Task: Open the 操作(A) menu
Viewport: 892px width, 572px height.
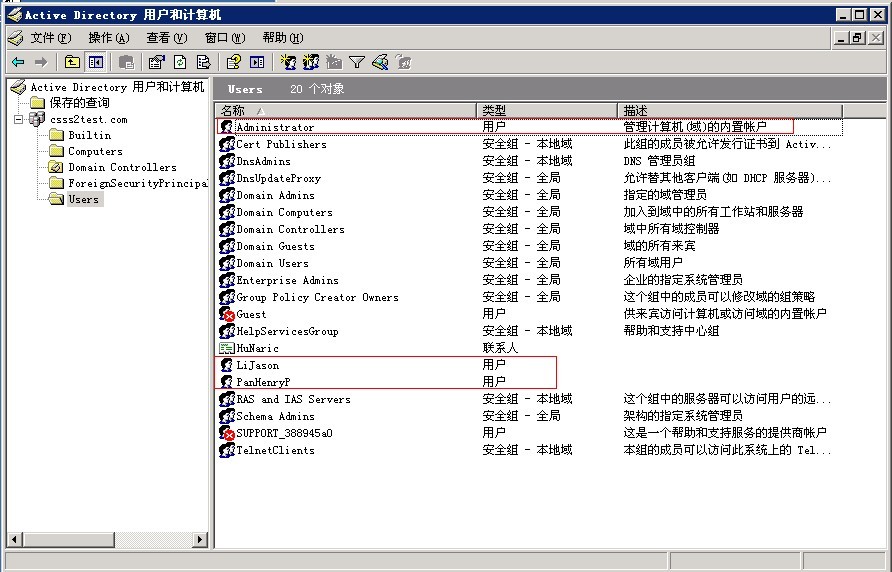Action: click(109, 38)
